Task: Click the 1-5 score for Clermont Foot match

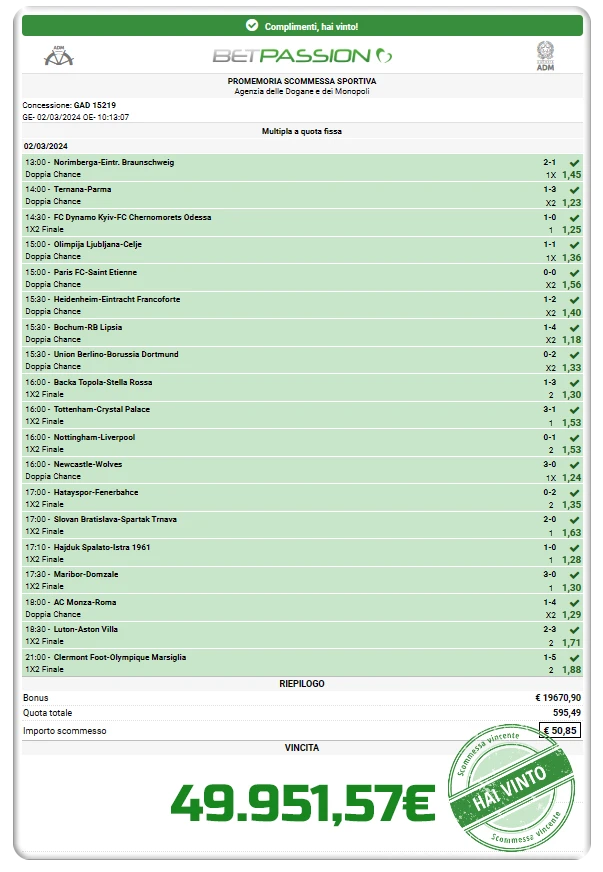Action: click(550, 657)
